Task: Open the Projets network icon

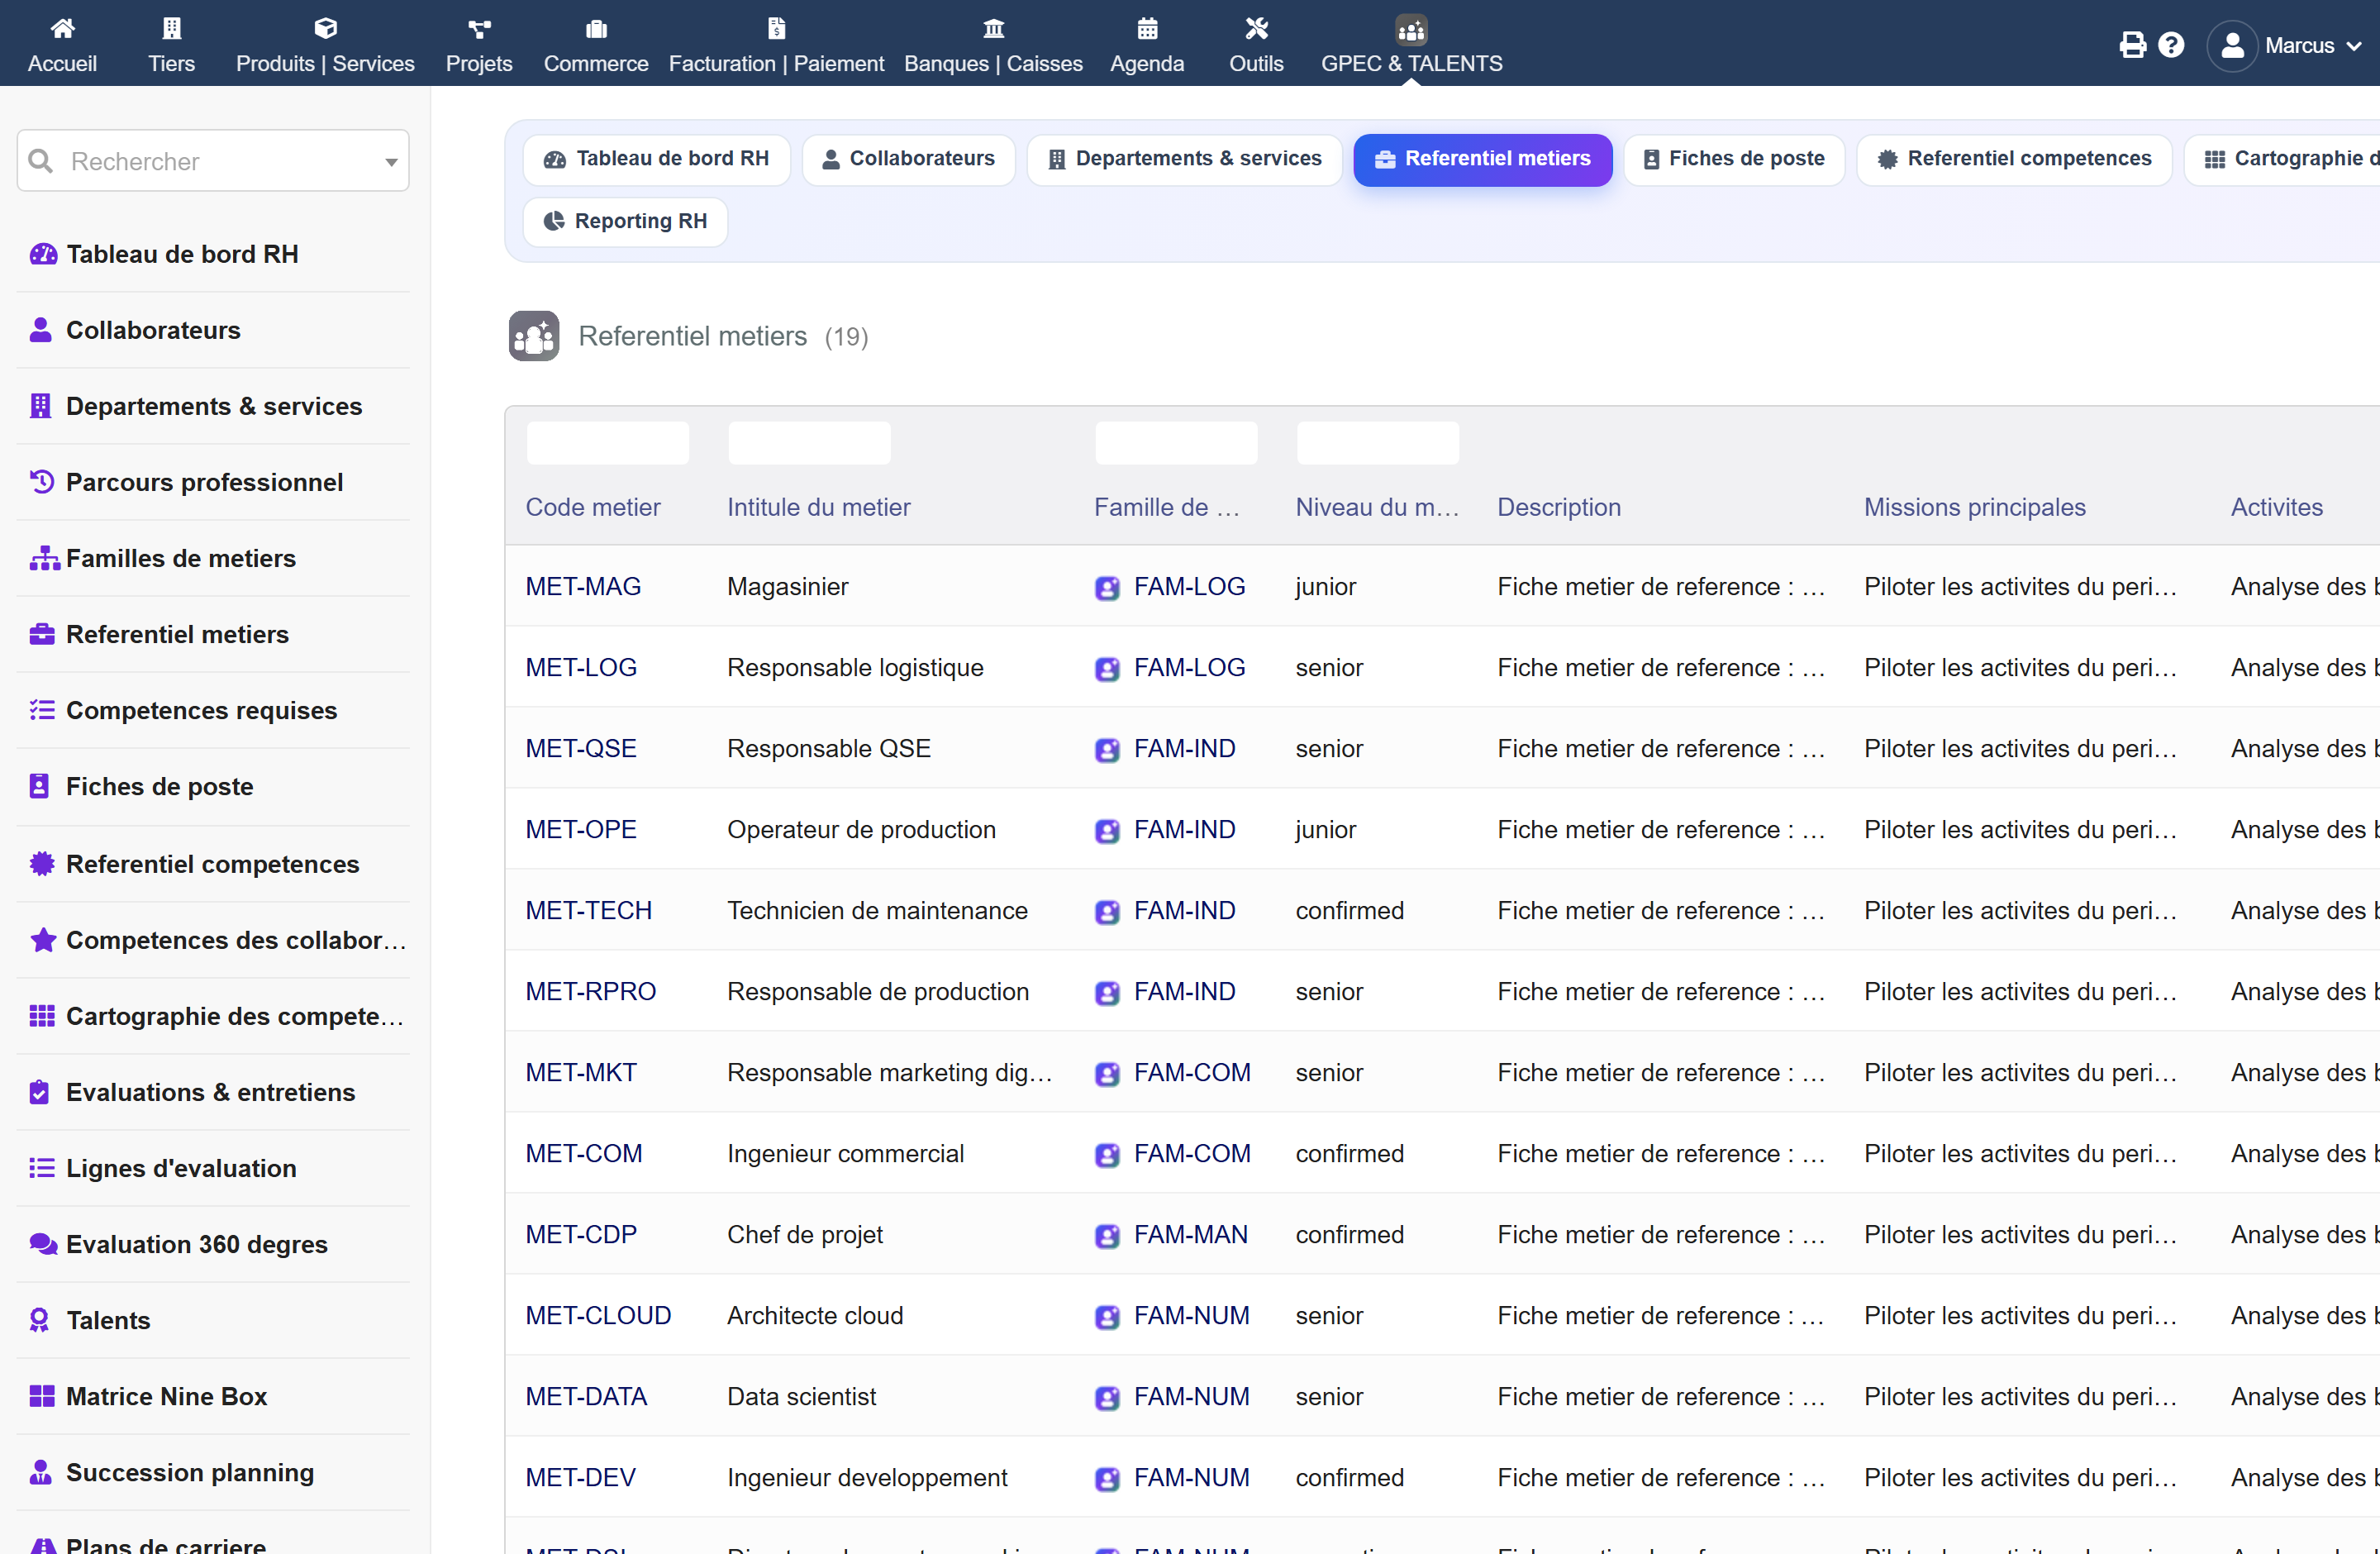Action: 479,28
